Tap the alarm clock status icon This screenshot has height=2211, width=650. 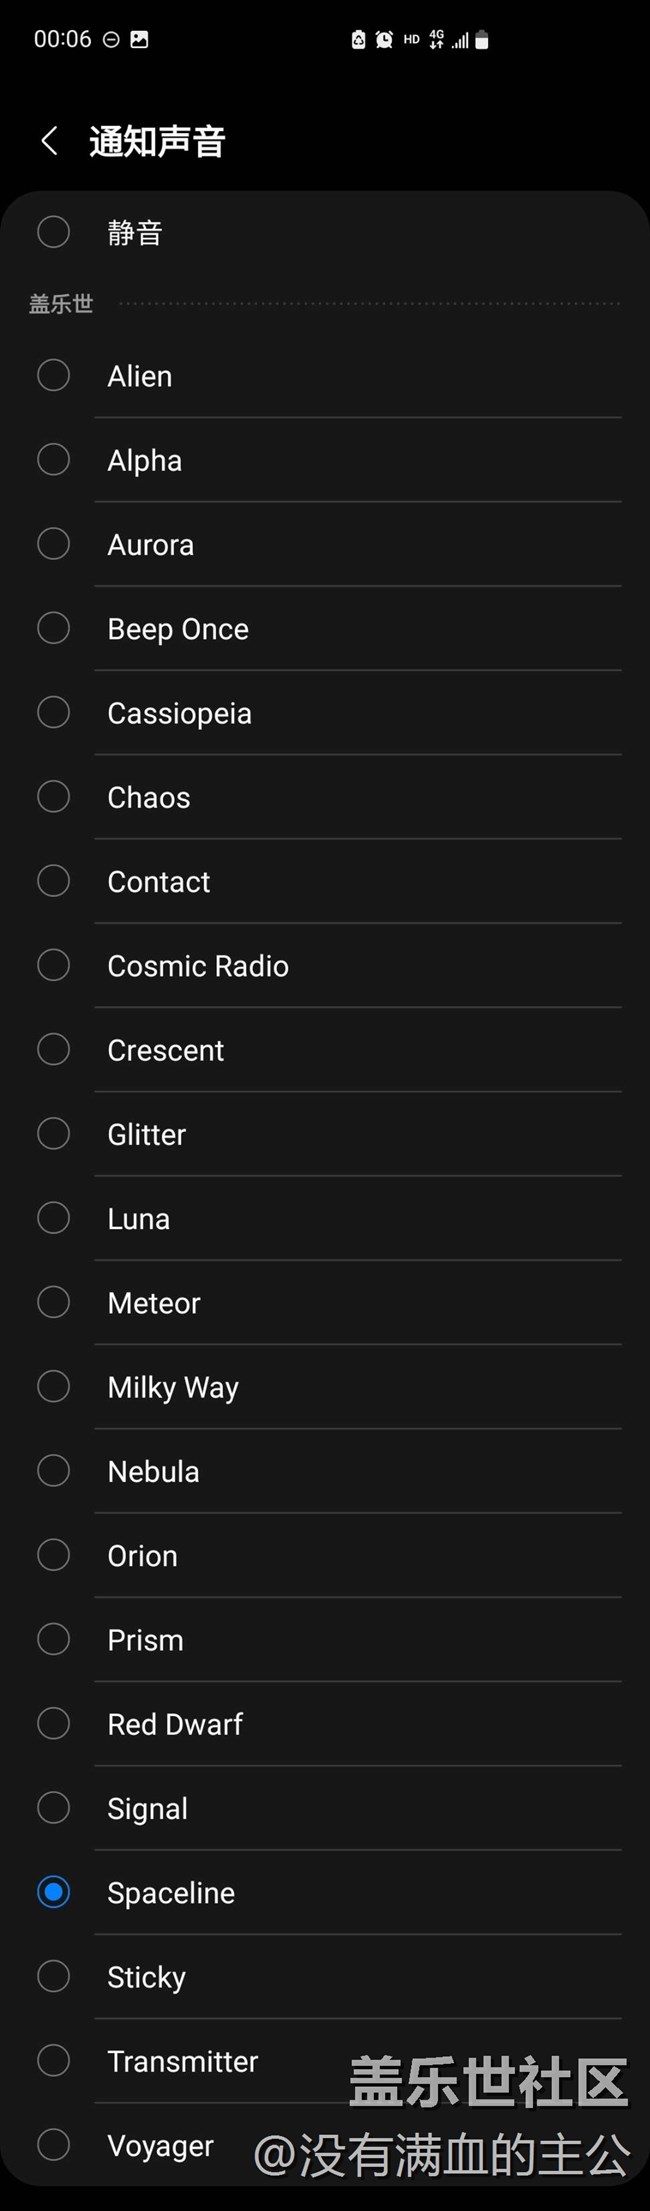pos(384,40)
